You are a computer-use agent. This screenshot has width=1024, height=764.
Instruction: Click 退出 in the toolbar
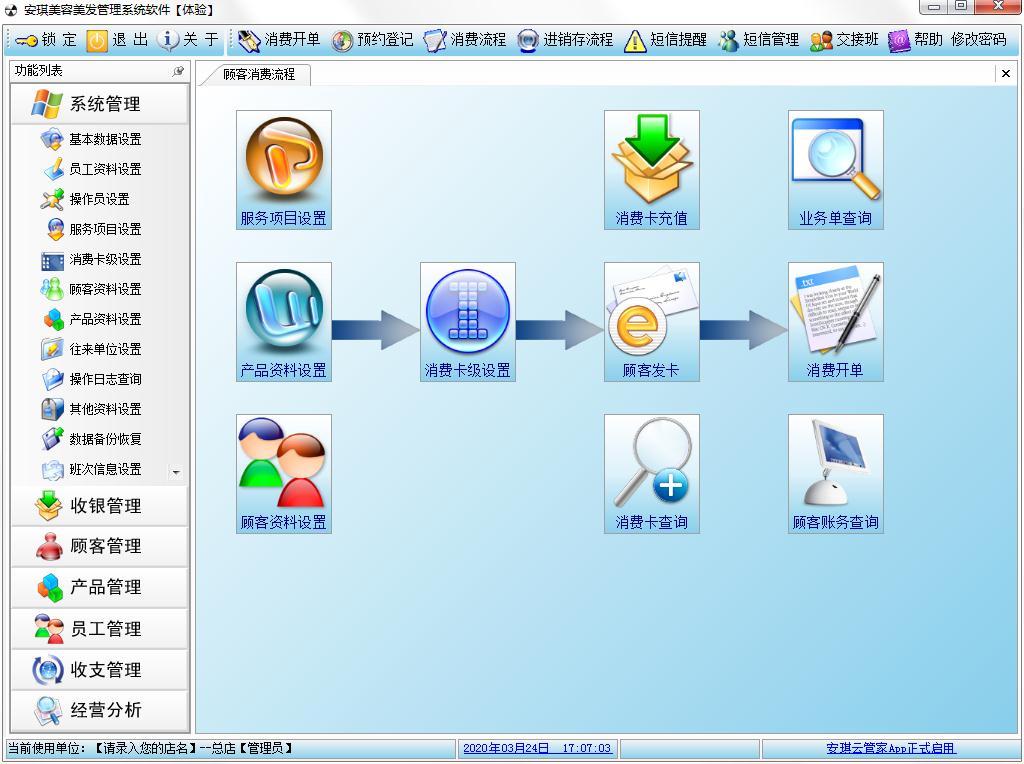coord(118,40)
